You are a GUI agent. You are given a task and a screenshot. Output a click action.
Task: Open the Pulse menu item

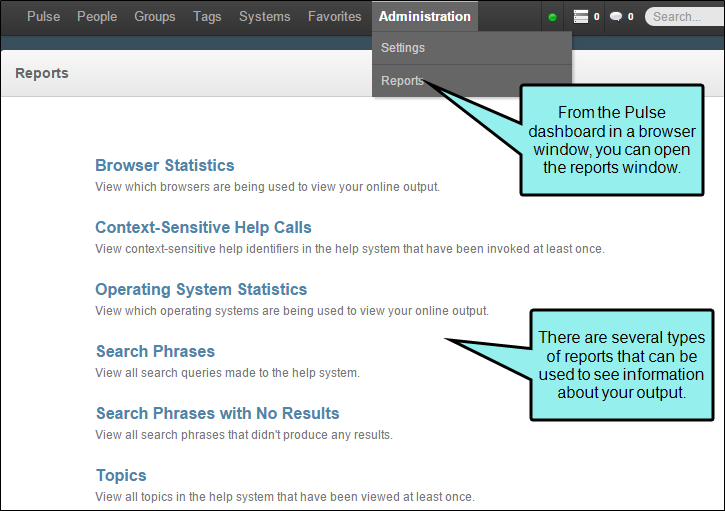click(x=43, y=17)
